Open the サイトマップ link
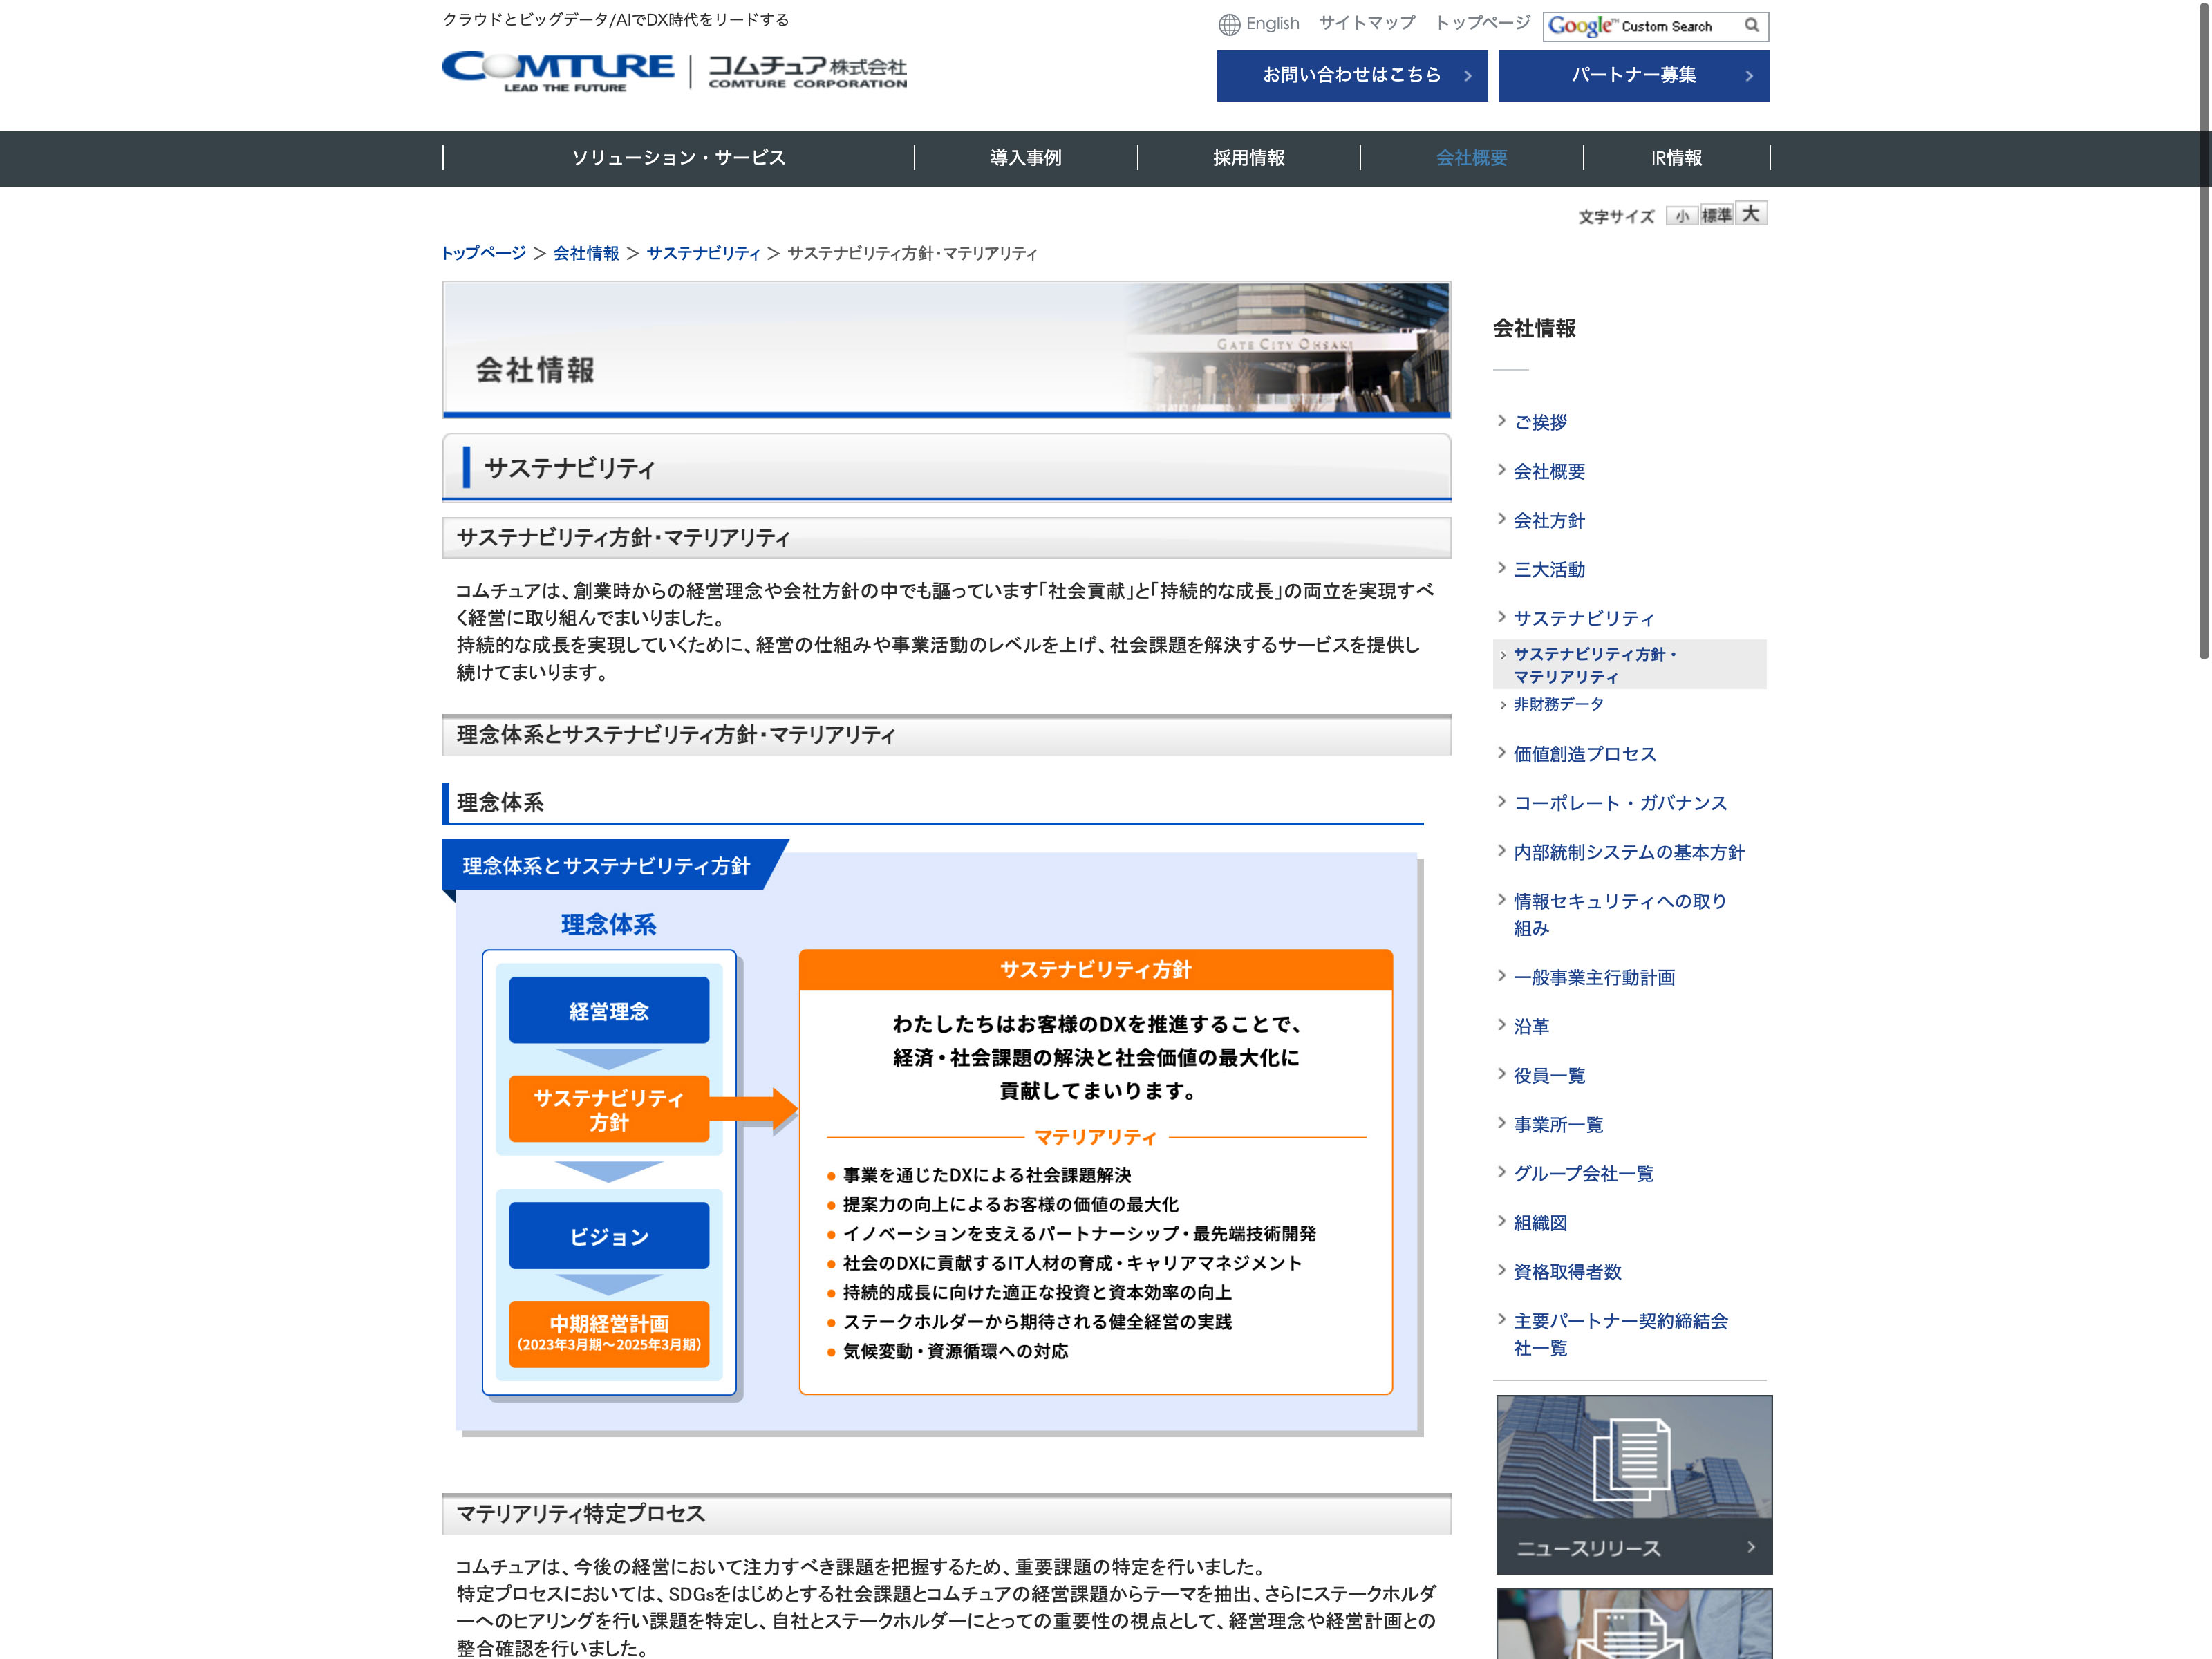The image size is (2212, 1659). tap(1366, 23)
